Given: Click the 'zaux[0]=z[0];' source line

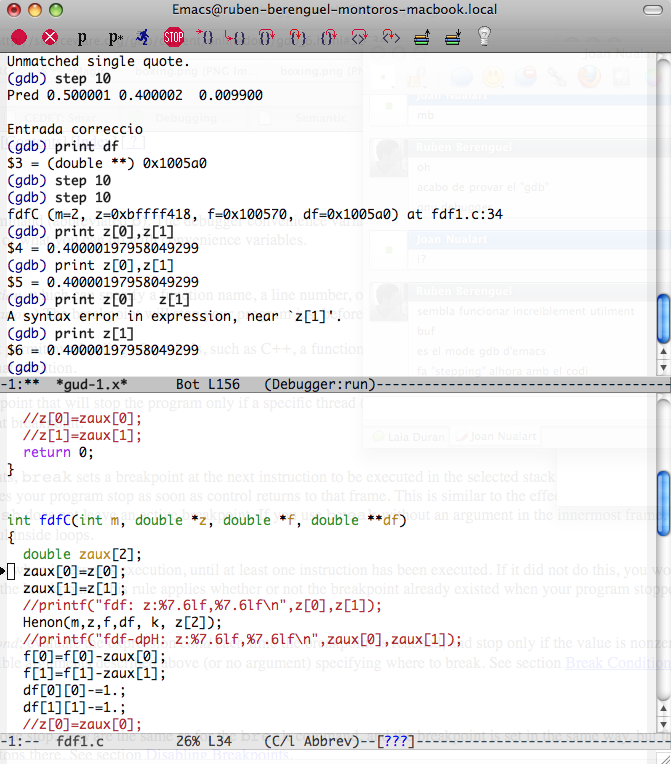Looking at the screenshot, I should click(74, 571).
